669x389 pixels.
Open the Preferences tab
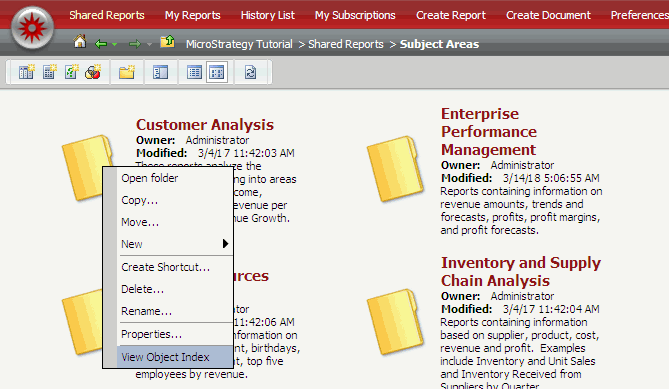[640, 15]
